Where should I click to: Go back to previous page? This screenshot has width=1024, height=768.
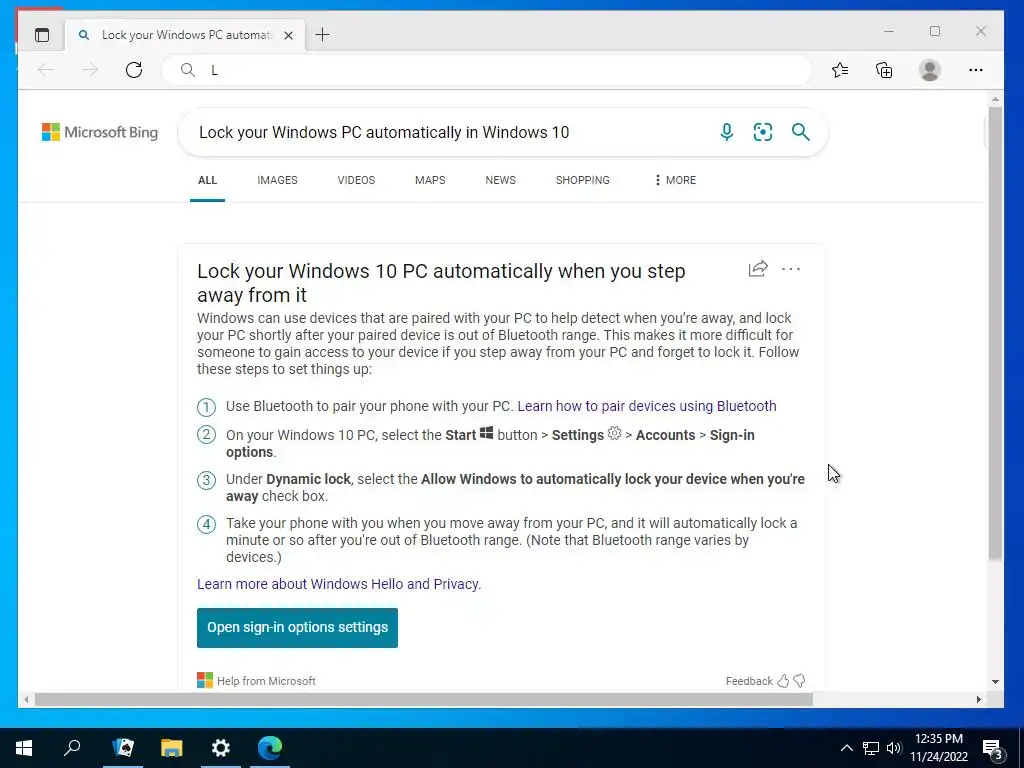click(x=46, y=70)
